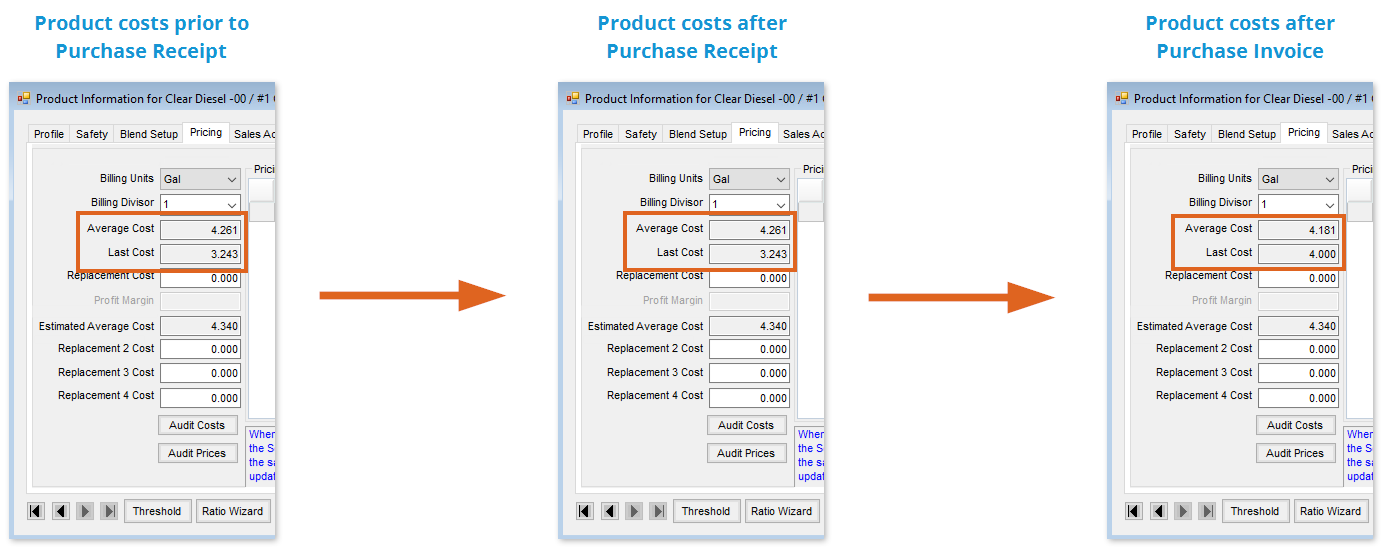Click previous-record arrow in after-Purchase-Receipt window
The height and width of the screenshot is (558, 1388).
coord(610,511)
